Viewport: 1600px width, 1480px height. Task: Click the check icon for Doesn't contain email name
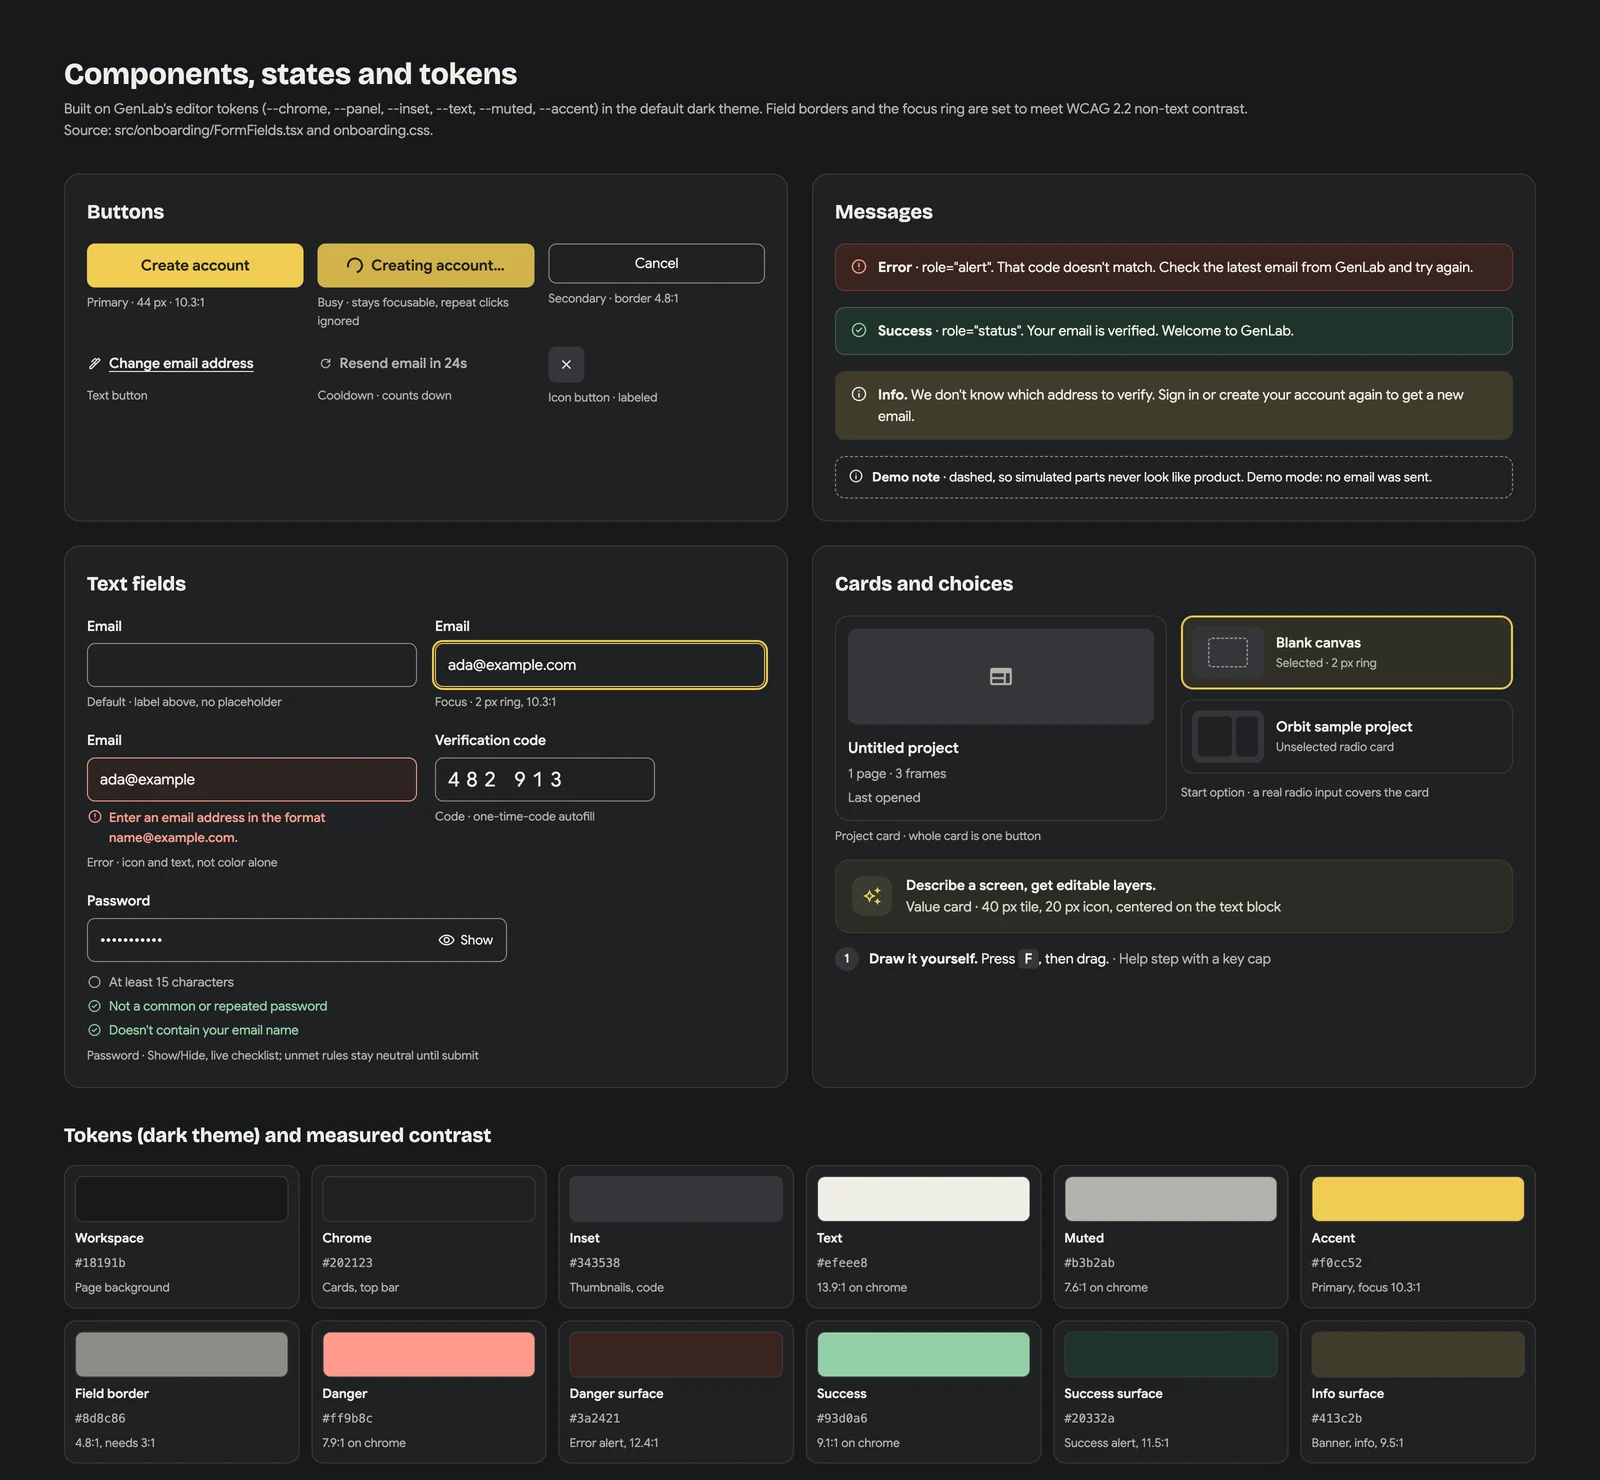coord(95,1030)
